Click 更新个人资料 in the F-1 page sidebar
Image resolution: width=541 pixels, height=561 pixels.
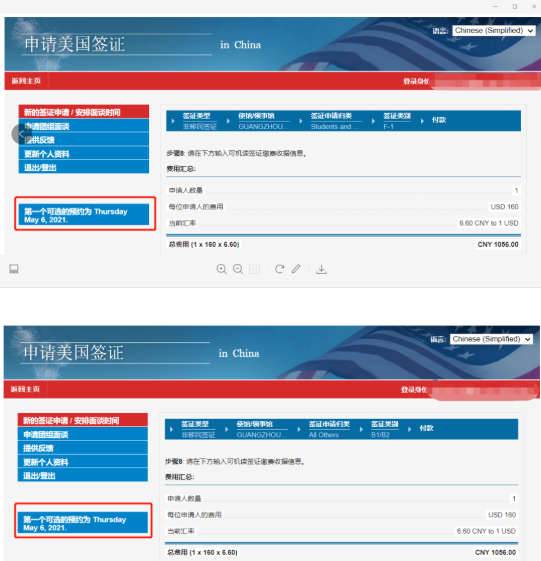84,154
